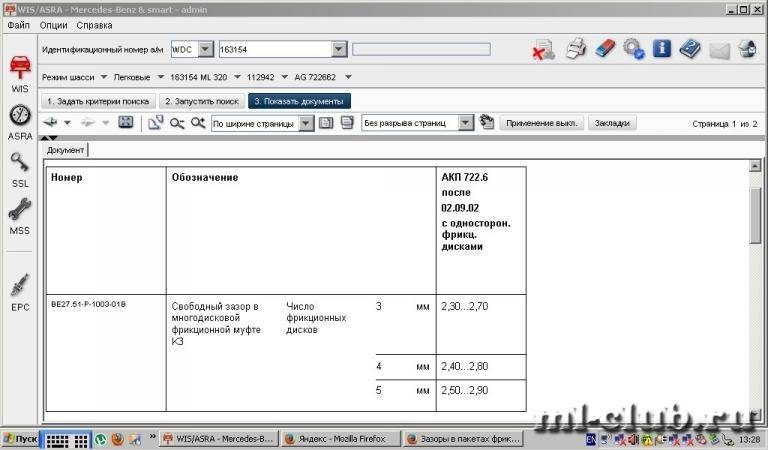Open the blue info icon

[x=662, y=48]
